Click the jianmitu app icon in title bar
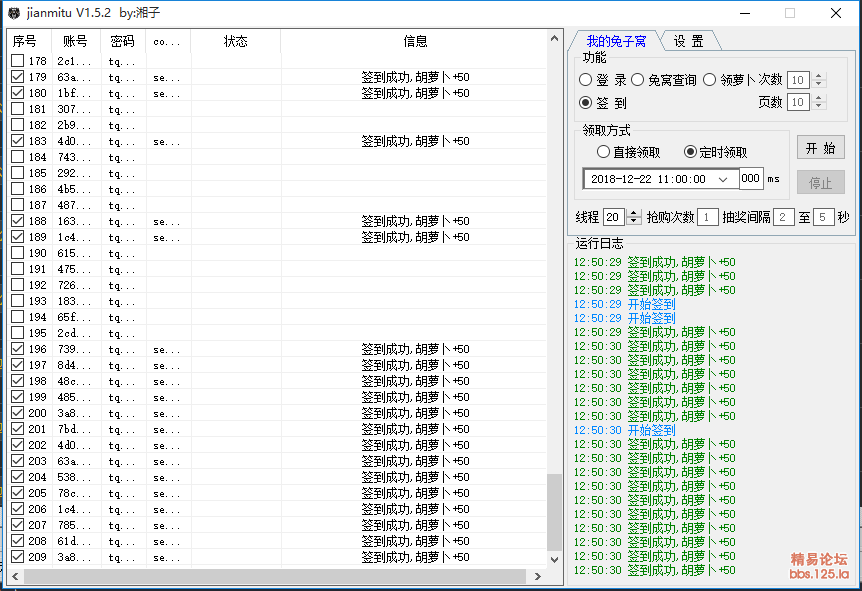The image size is (862, 591). tap(14, 13)
